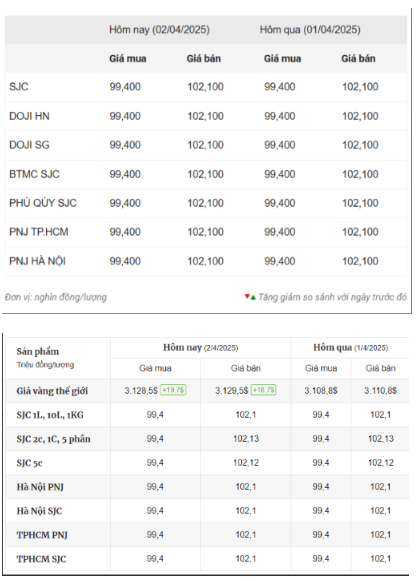Click the SJC 1L, 10L, 1KG product

pyautogui.click(x=50, y=415)
